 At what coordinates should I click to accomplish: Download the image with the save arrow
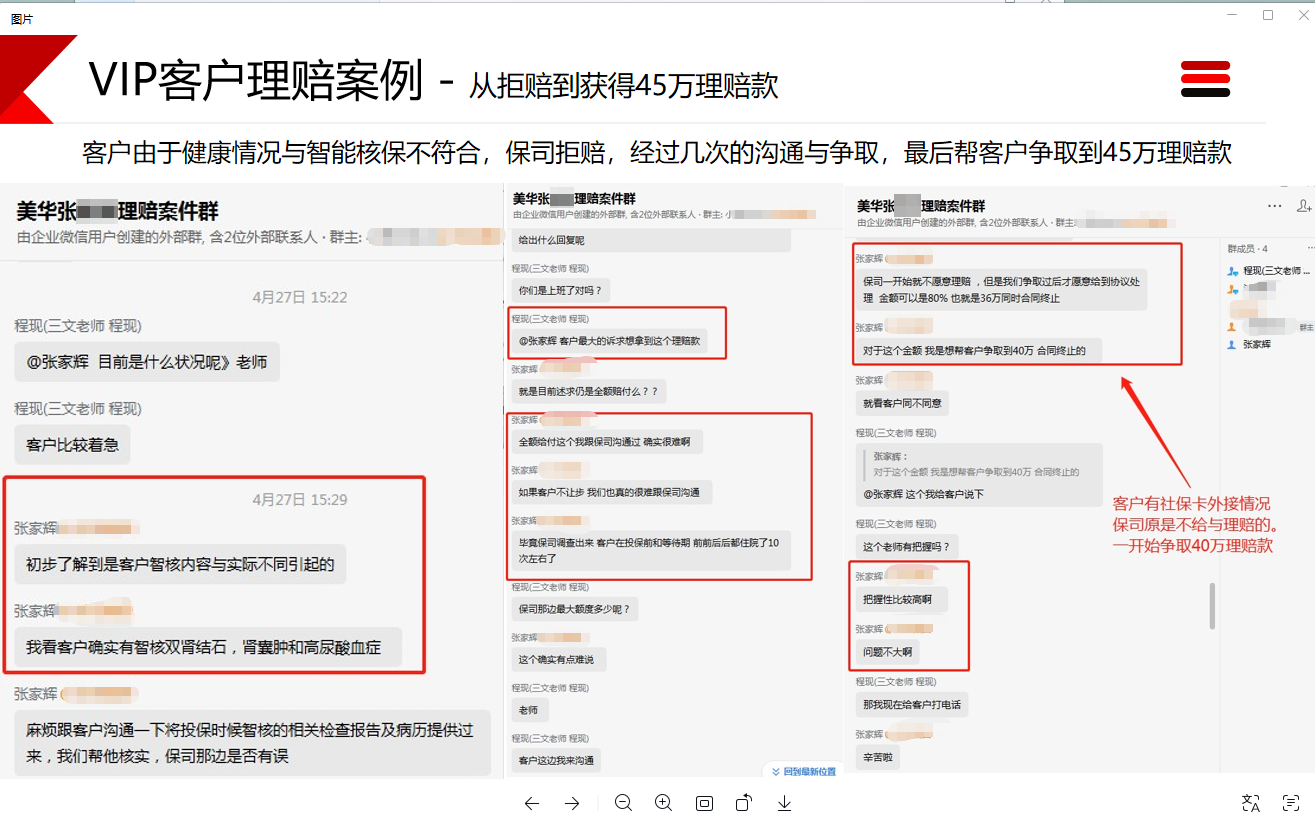pyautogui.click(x=785, y=803)
